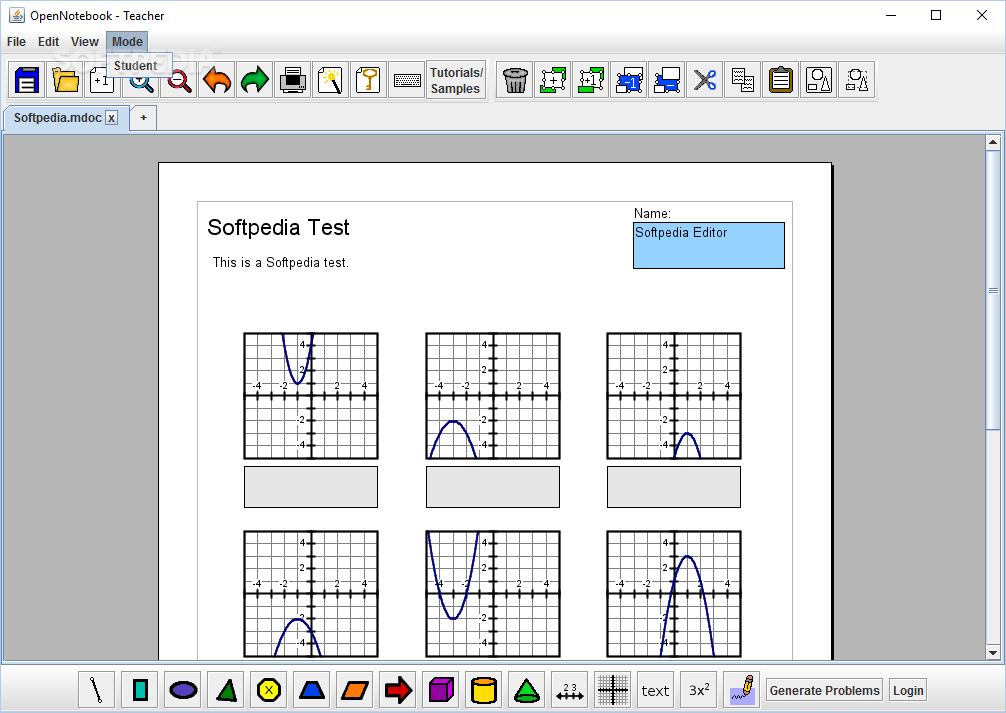Select the top-right parabola graph
The image size is (1006, 713).
click(674, 396)
